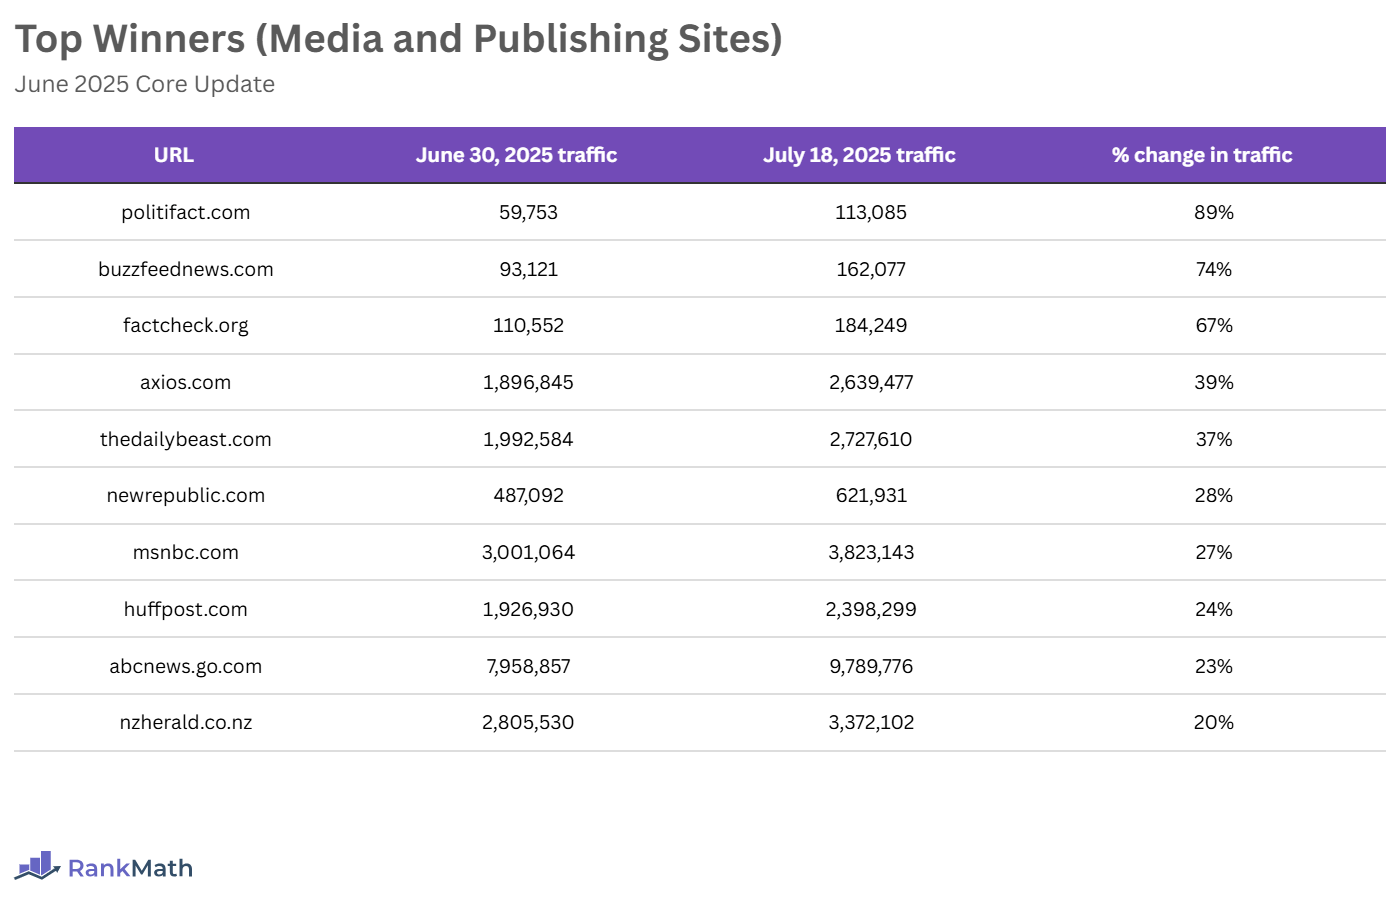This screenshot has height=900, width=1400.
Task: Click the 2,639,477 traffic value
Action: click(871, 382)
